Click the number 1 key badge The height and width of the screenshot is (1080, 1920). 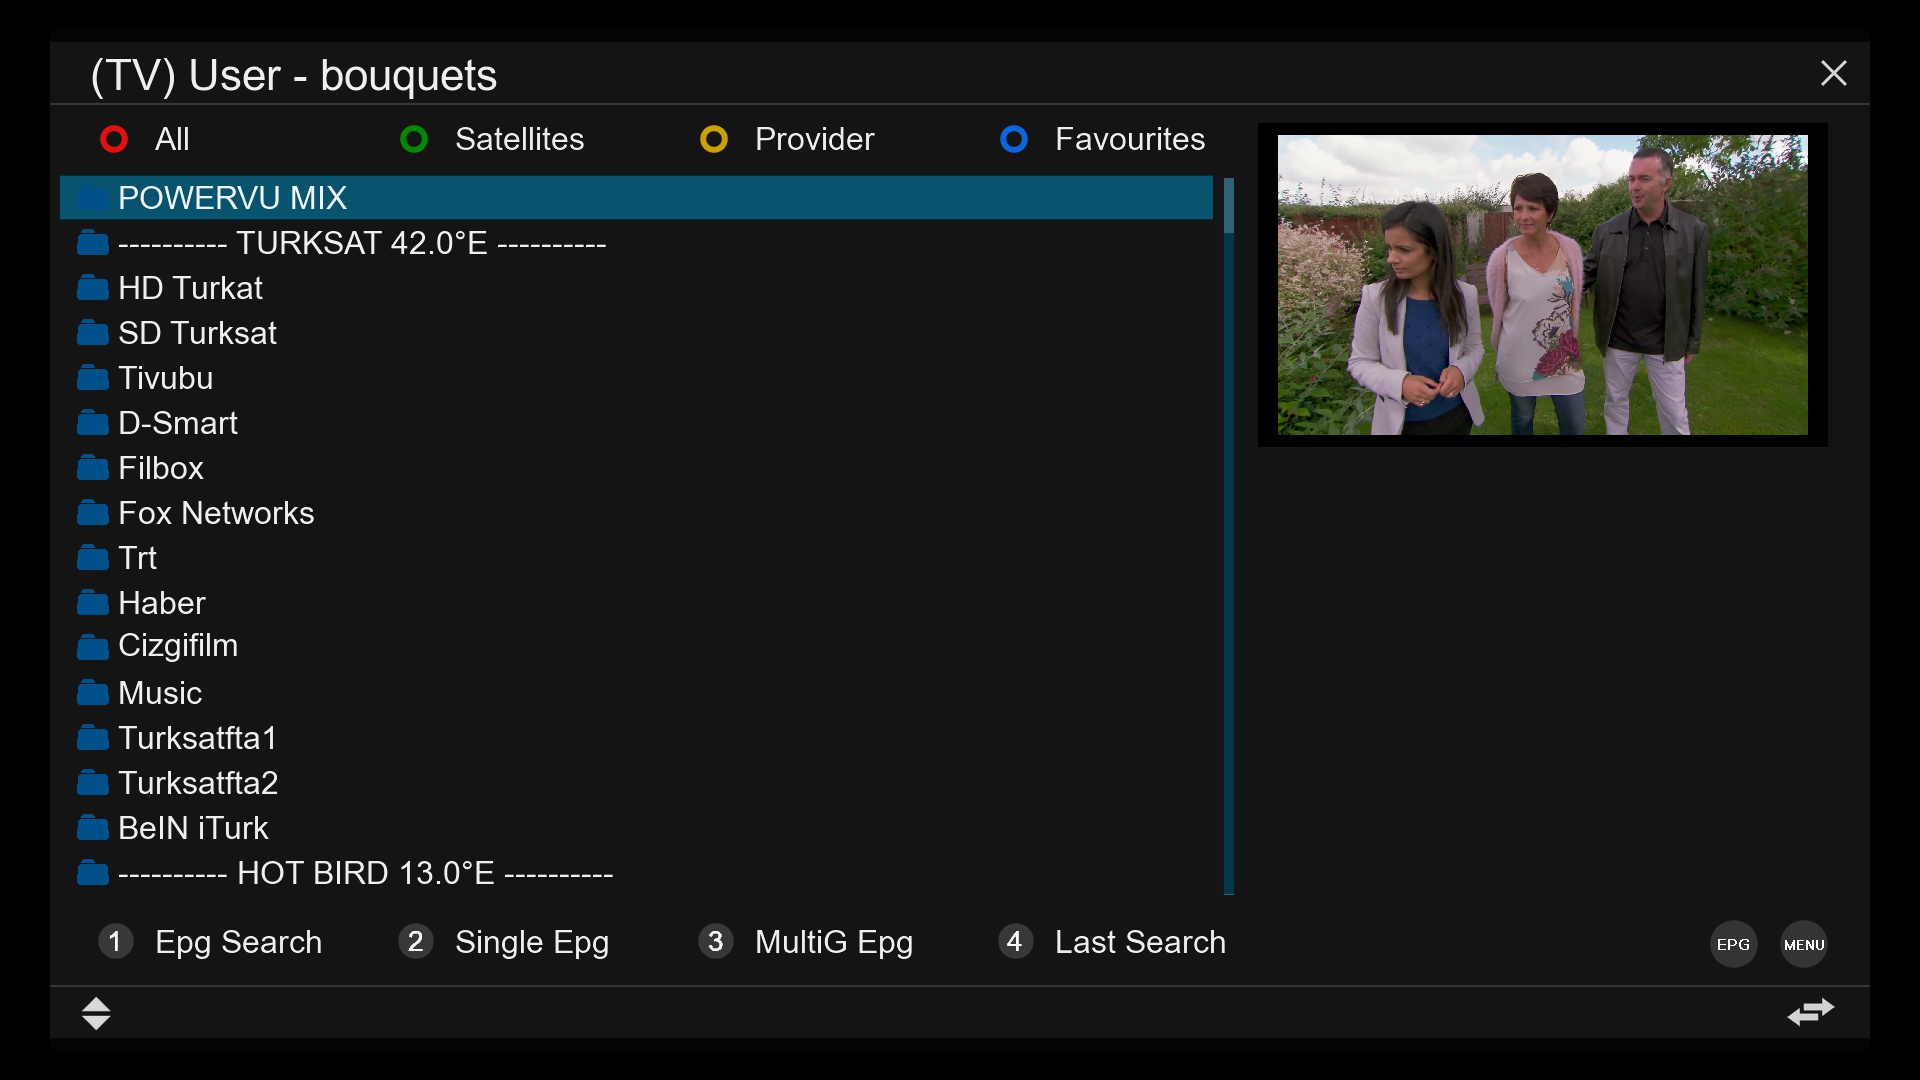(x=115, y=941)
